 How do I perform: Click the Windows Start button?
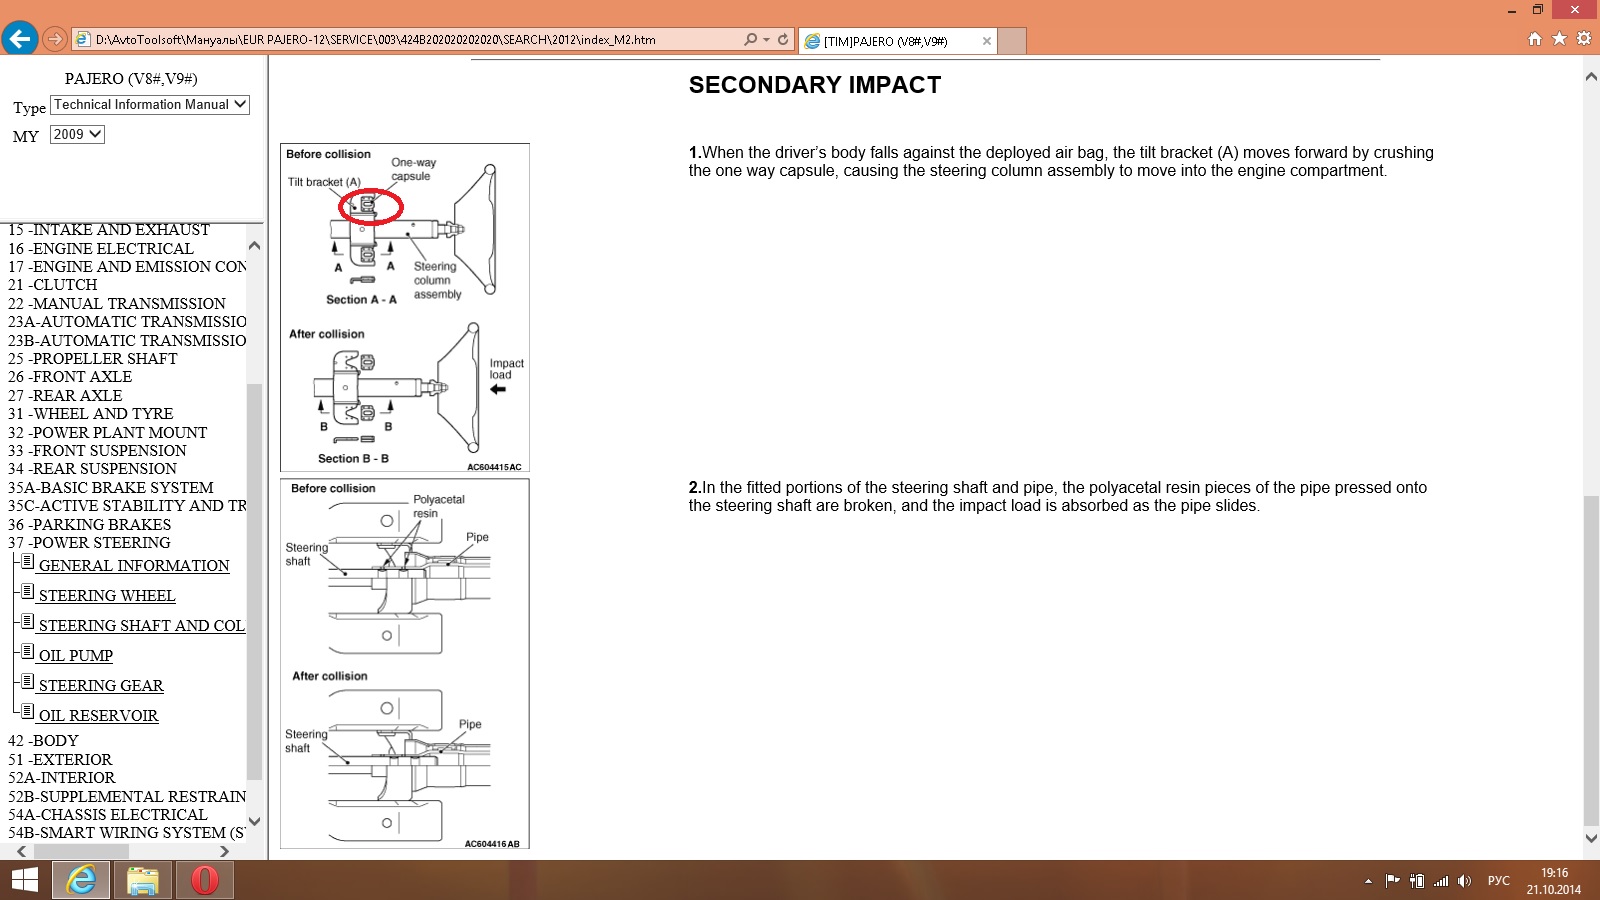tap(24, 880)
